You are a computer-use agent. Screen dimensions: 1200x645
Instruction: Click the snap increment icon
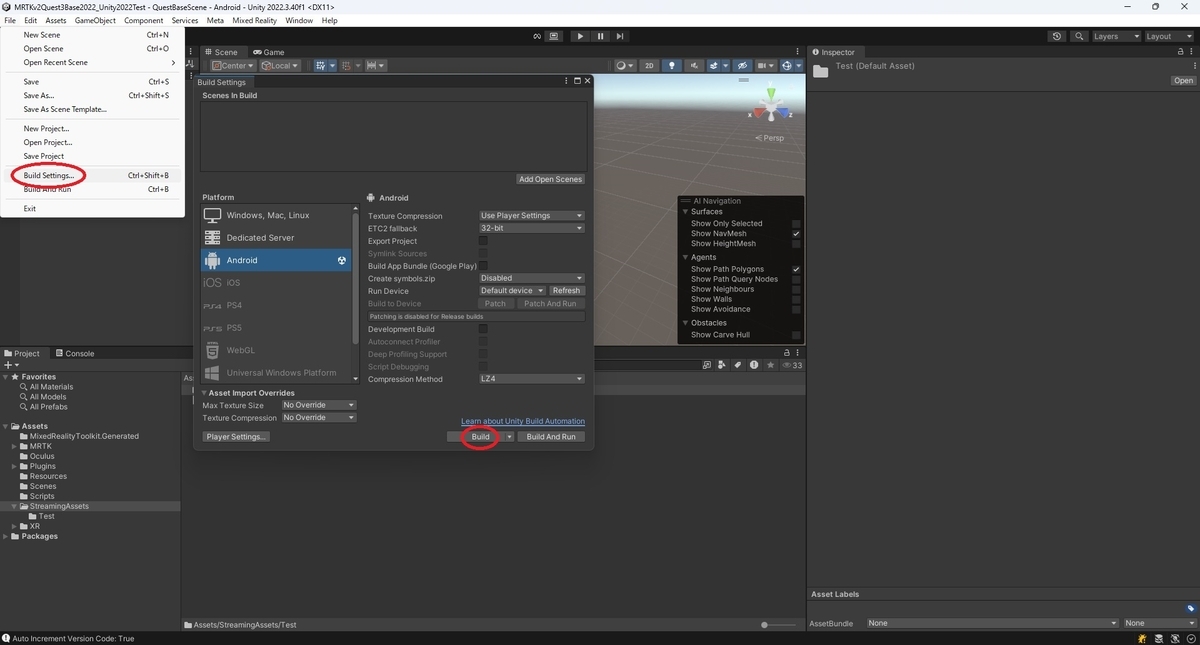pos(376,66)
